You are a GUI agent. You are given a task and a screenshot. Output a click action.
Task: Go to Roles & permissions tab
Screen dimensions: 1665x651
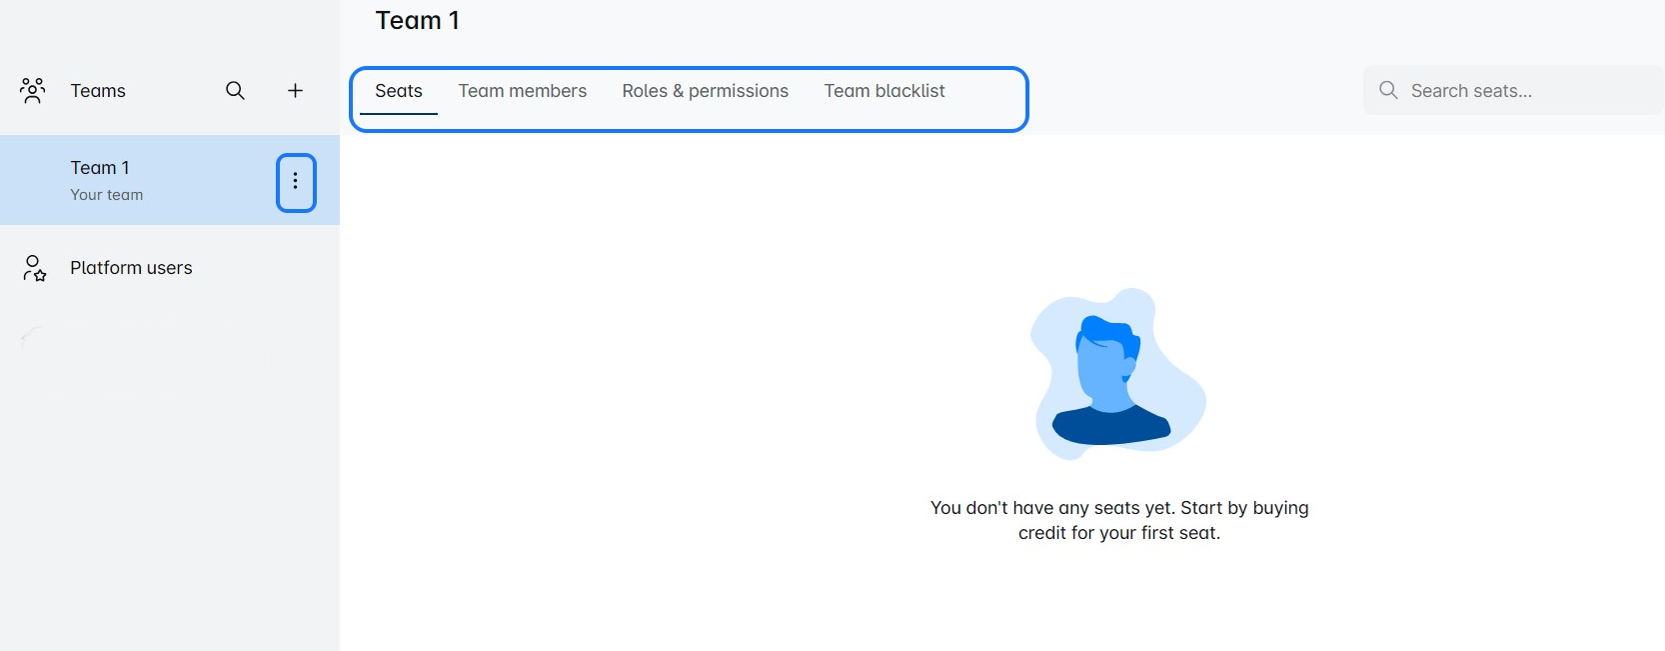705,91
